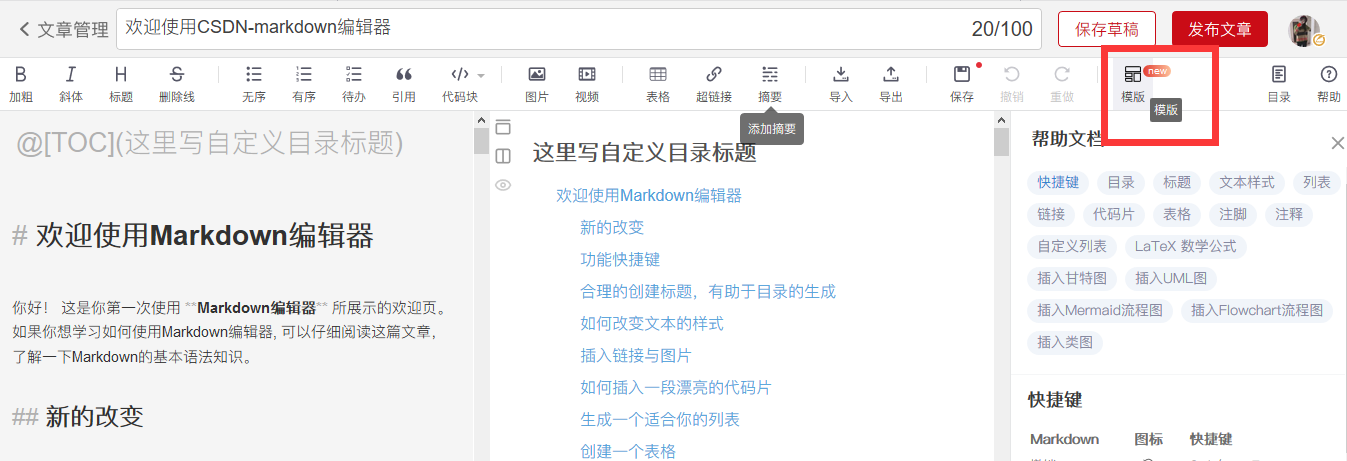Insert an image (图片)
This screenshot has width=1347, height=461.
537,84
